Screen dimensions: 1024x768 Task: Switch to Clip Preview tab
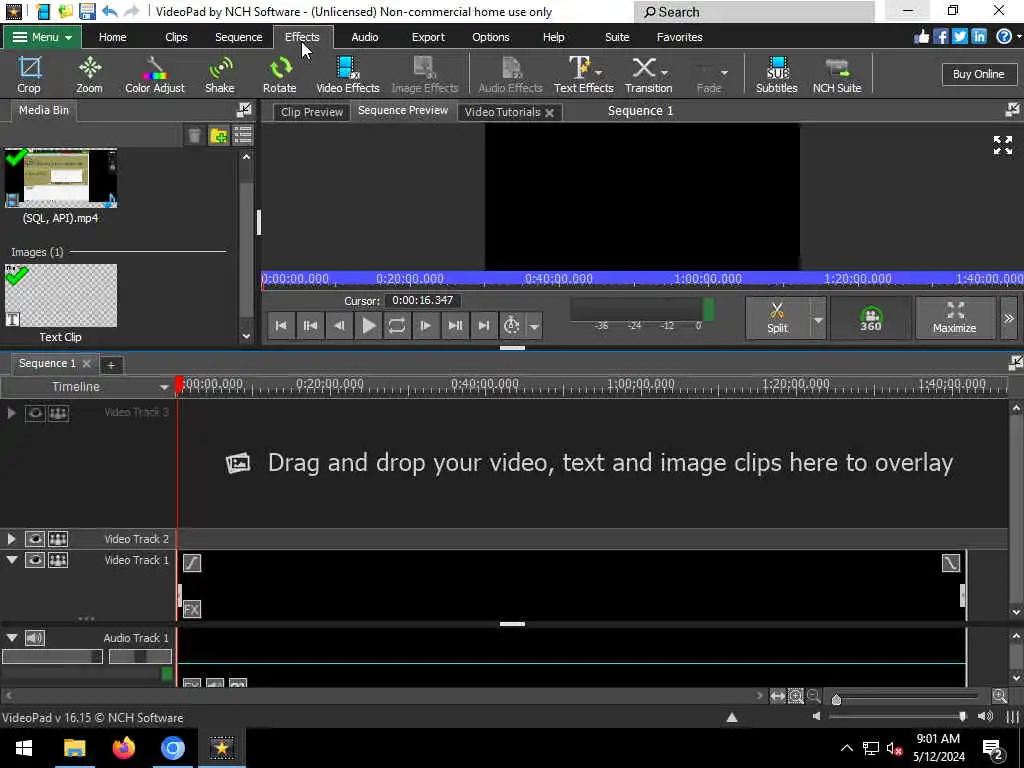coord(312,112)
